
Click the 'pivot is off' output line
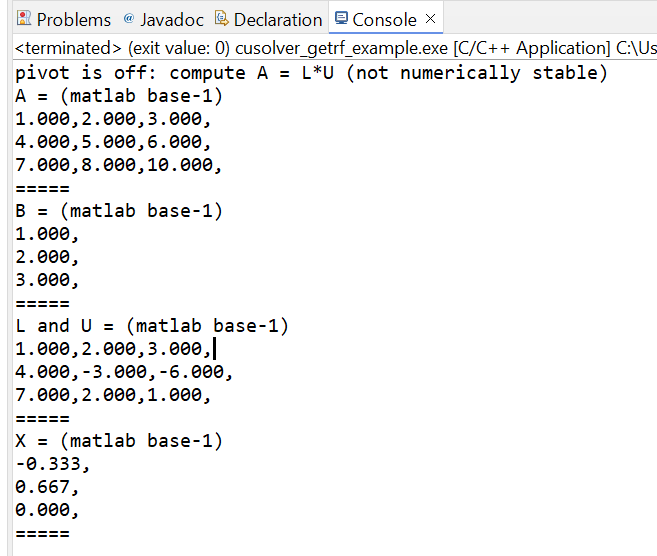(311, 73)
